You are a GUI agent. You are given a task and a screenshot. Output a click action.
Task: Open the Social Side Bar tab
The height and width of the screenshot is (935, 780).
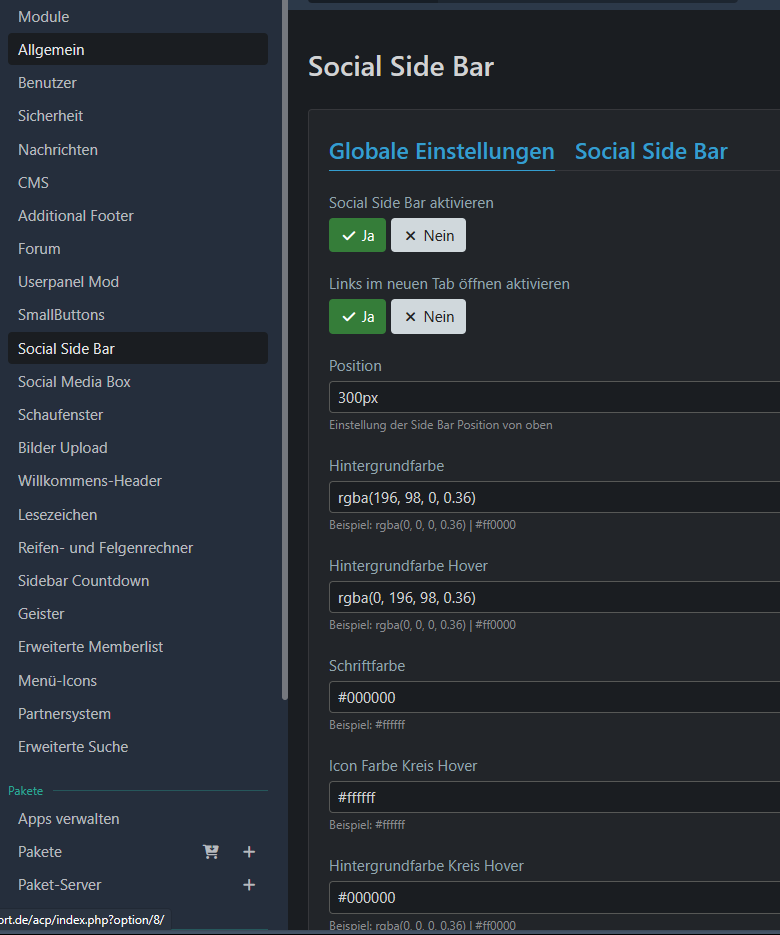(651, 152)
